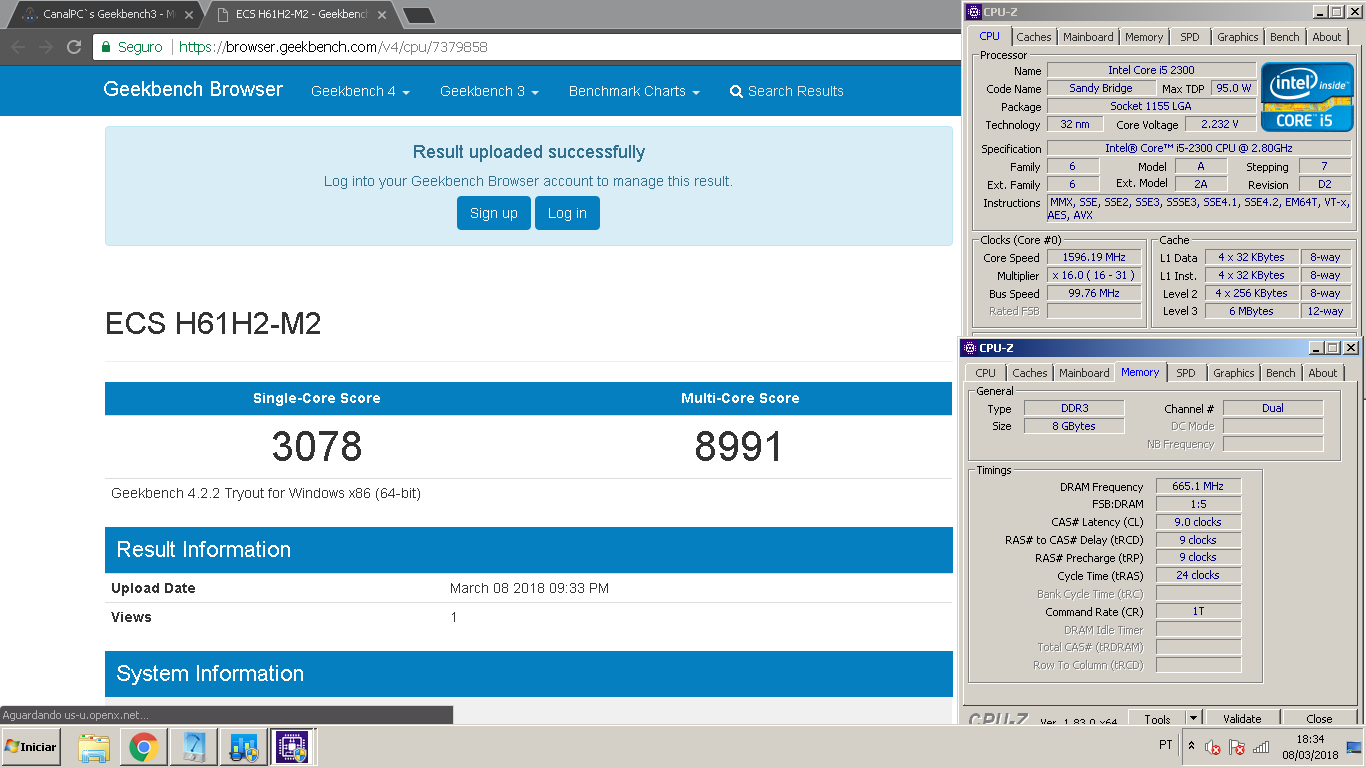The height and width of the screenshot is (768, 1366).
Task: Click the Single-Core score 3078
Action: (317, 447)
